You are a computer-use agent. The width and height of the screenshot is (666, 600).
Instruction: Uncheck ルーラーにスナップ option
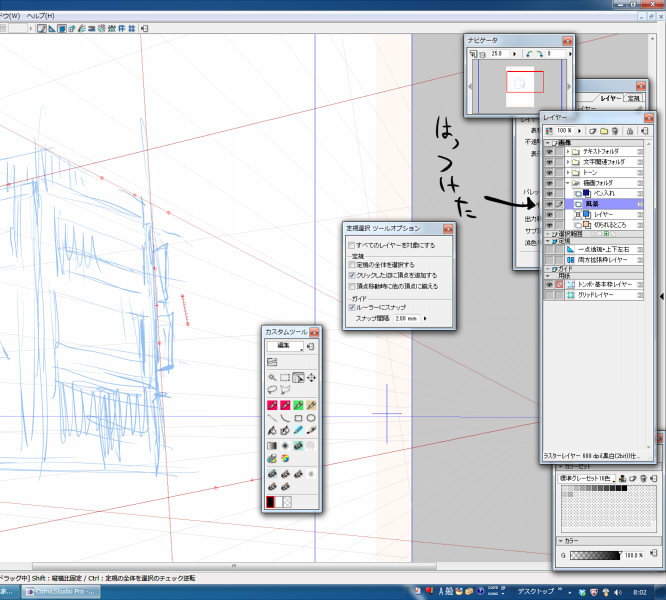coord(351,307)
